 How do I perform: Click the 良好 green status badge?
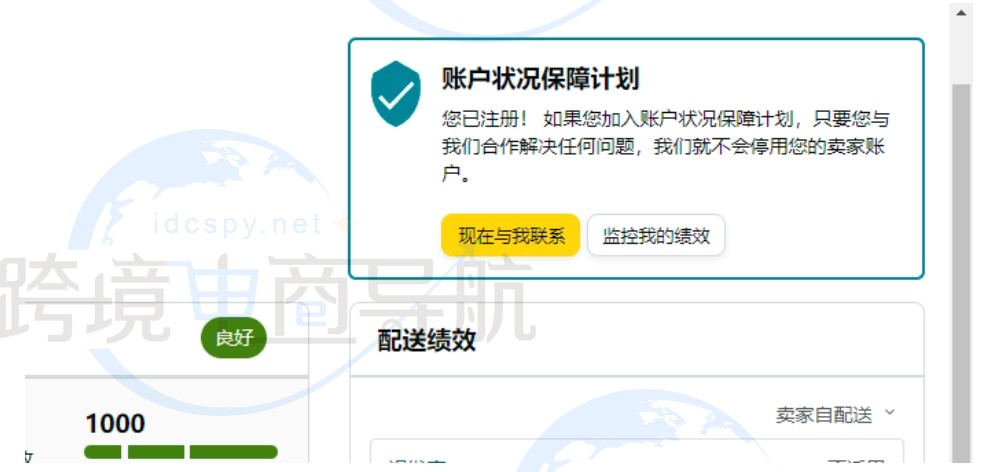click(x=234, y=338)
